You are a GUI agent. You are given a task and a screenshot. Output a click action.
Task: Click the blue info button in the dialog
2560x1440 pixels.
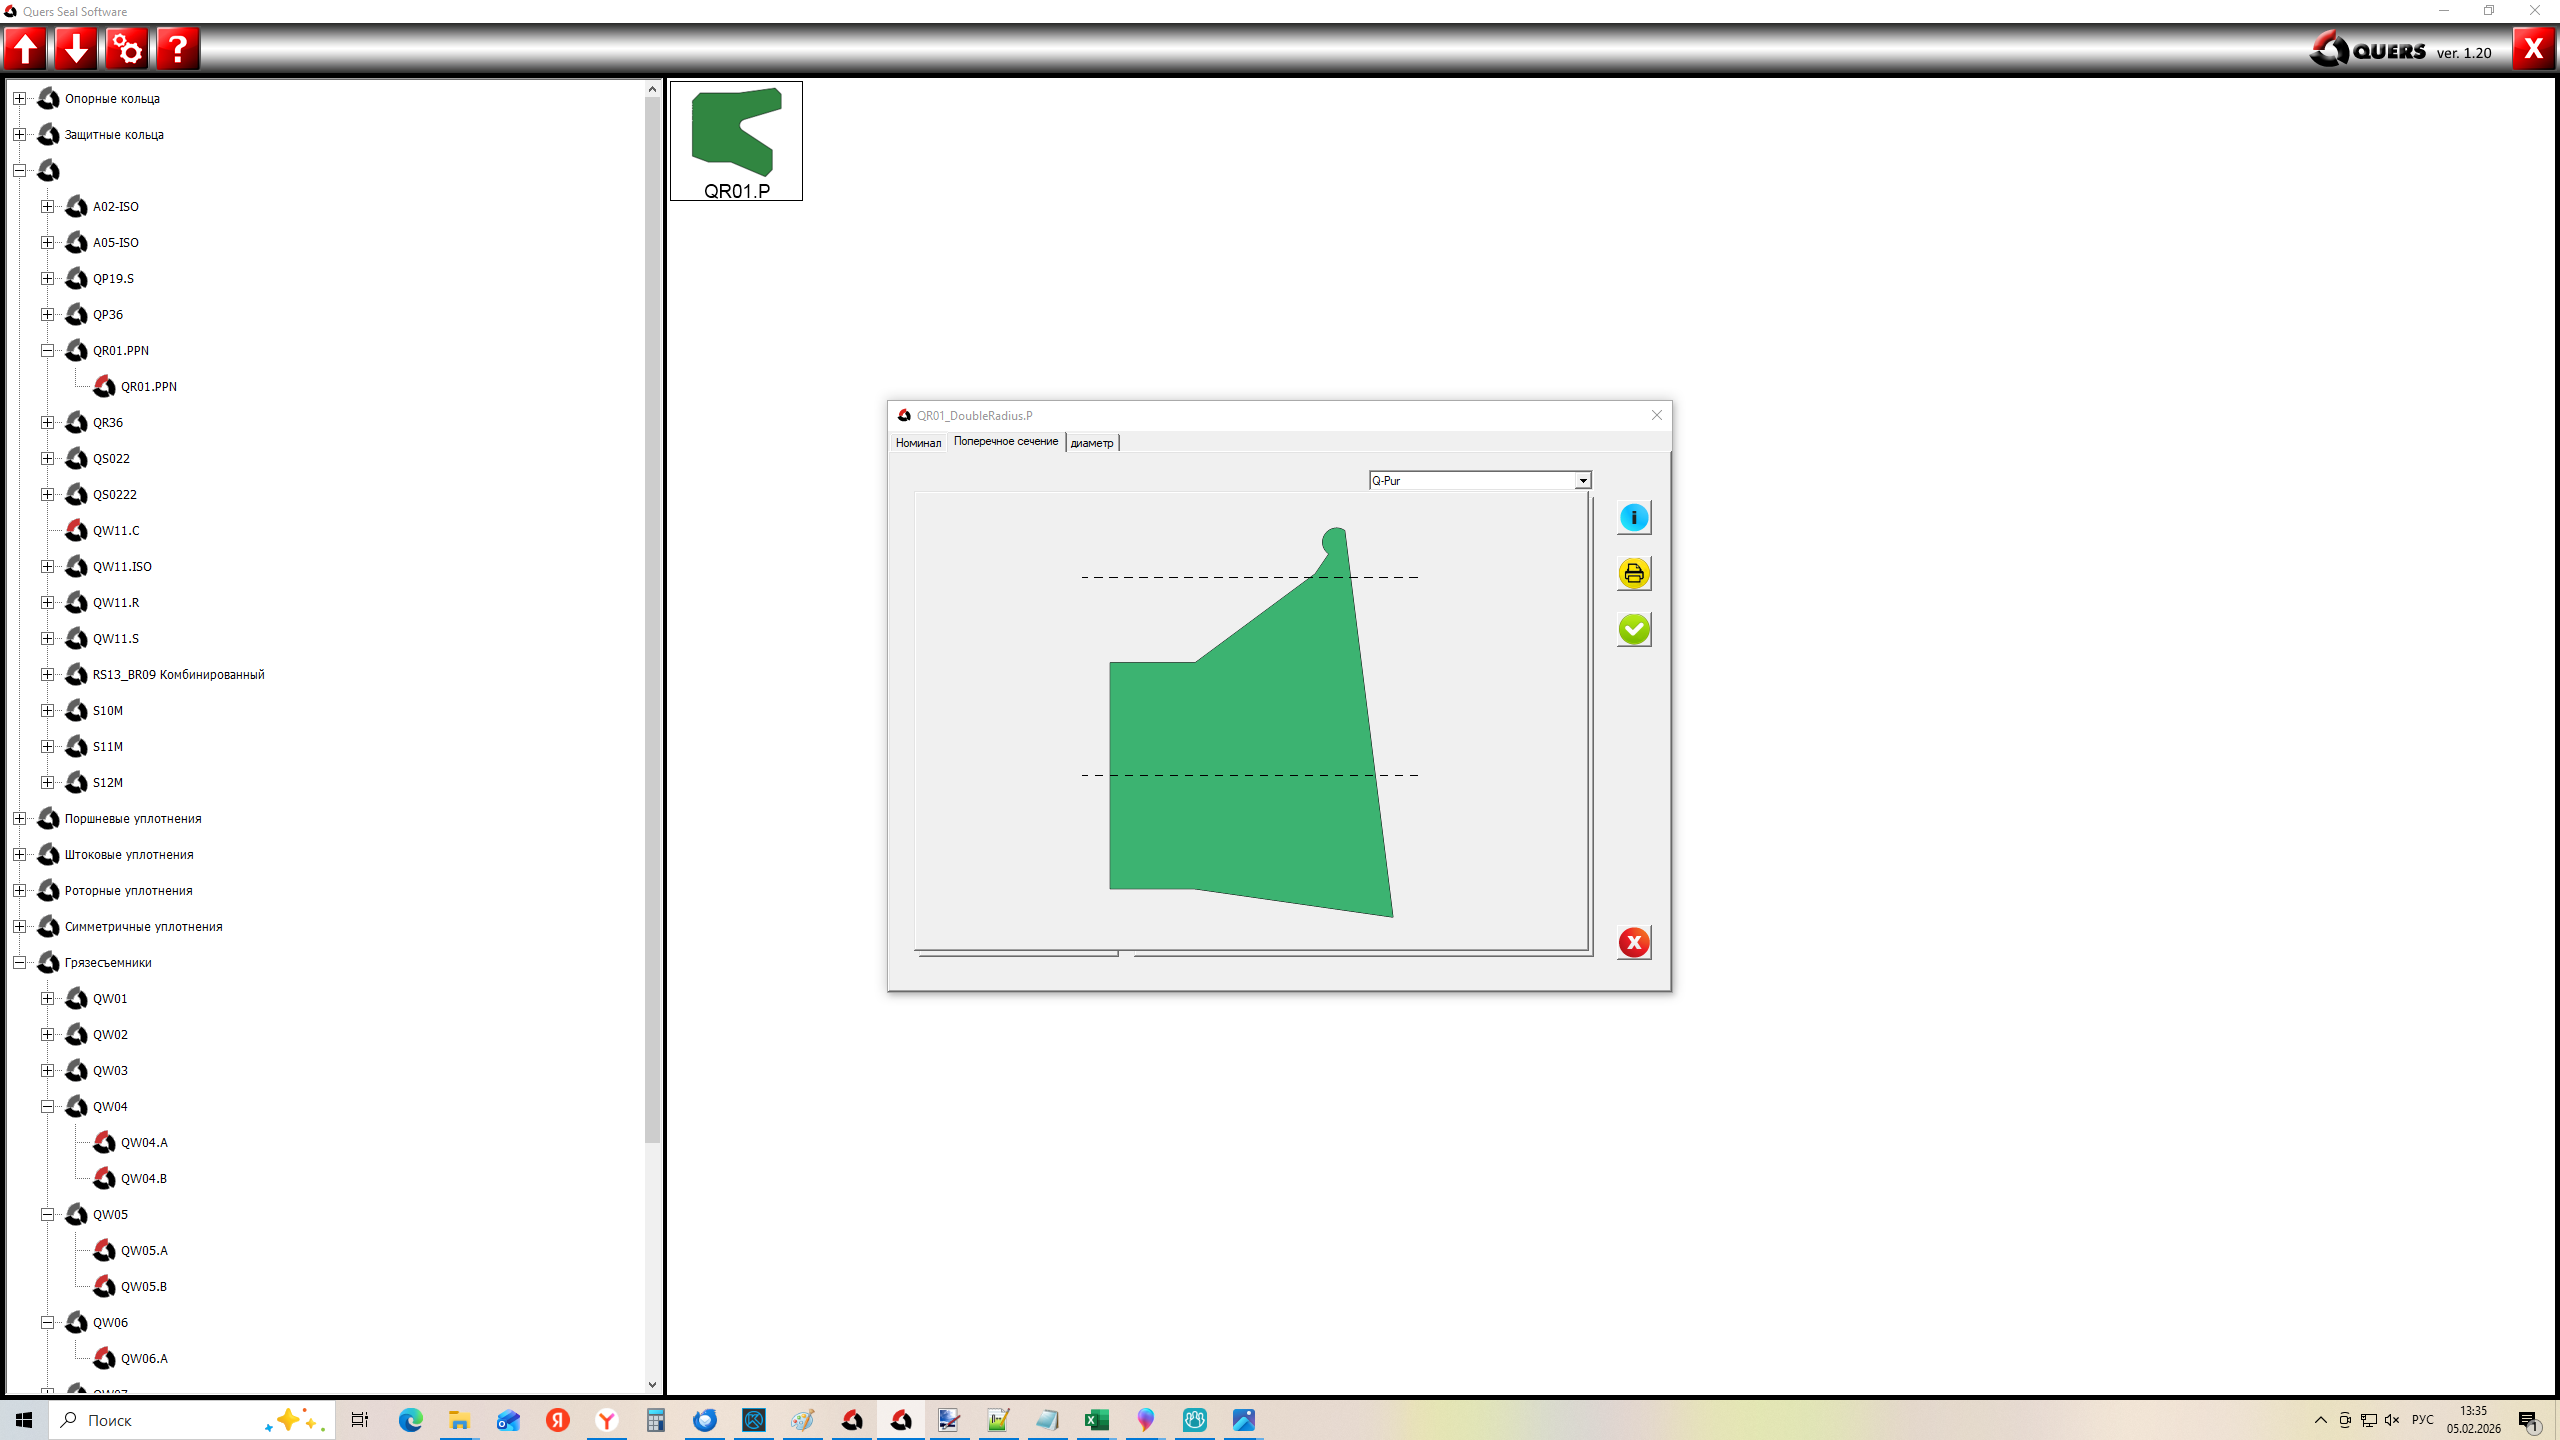tap(1633, 517)
